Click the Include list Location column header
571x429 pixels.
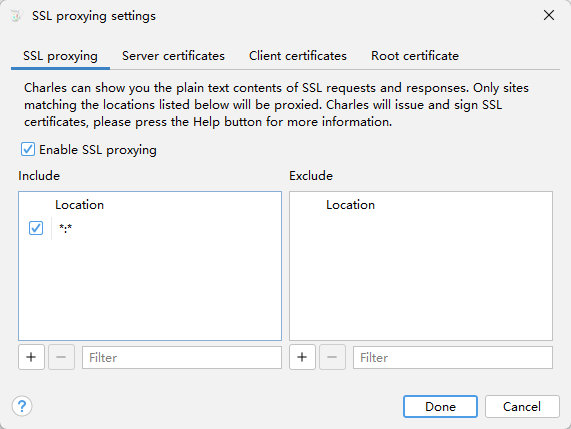click(x=79, y=205)
